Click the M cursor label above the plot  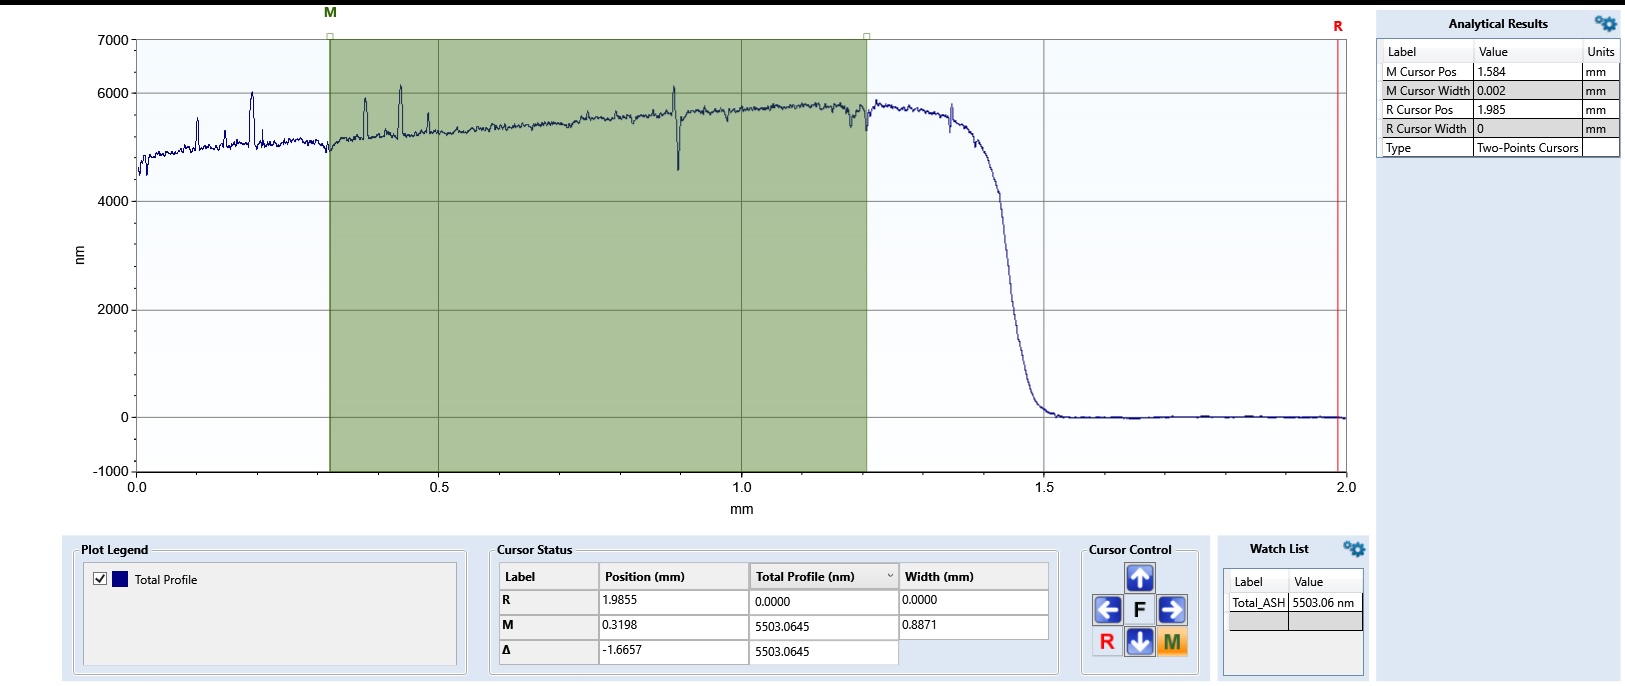[330, 13]
